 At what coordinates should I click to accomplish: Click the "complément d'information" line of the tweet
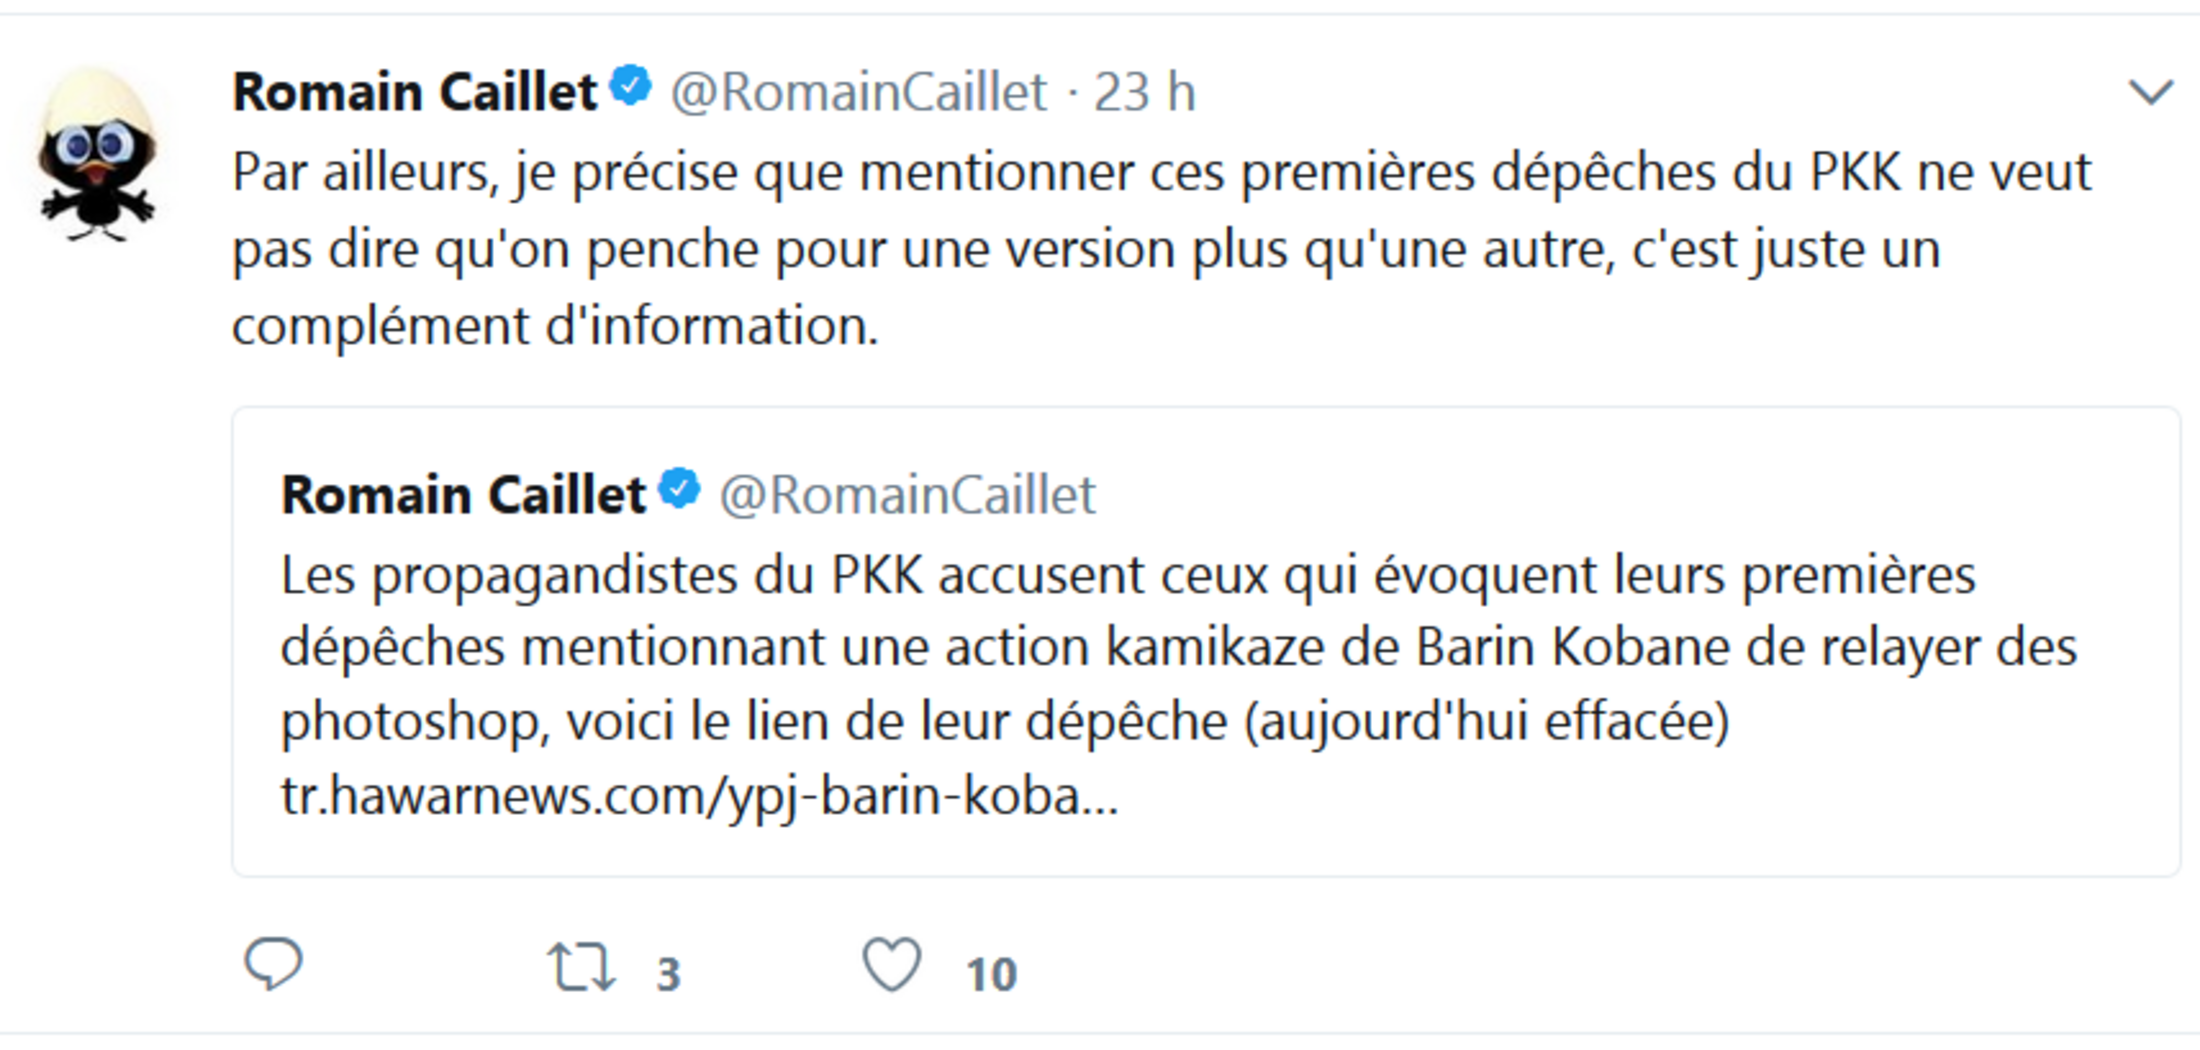(555, 326)
